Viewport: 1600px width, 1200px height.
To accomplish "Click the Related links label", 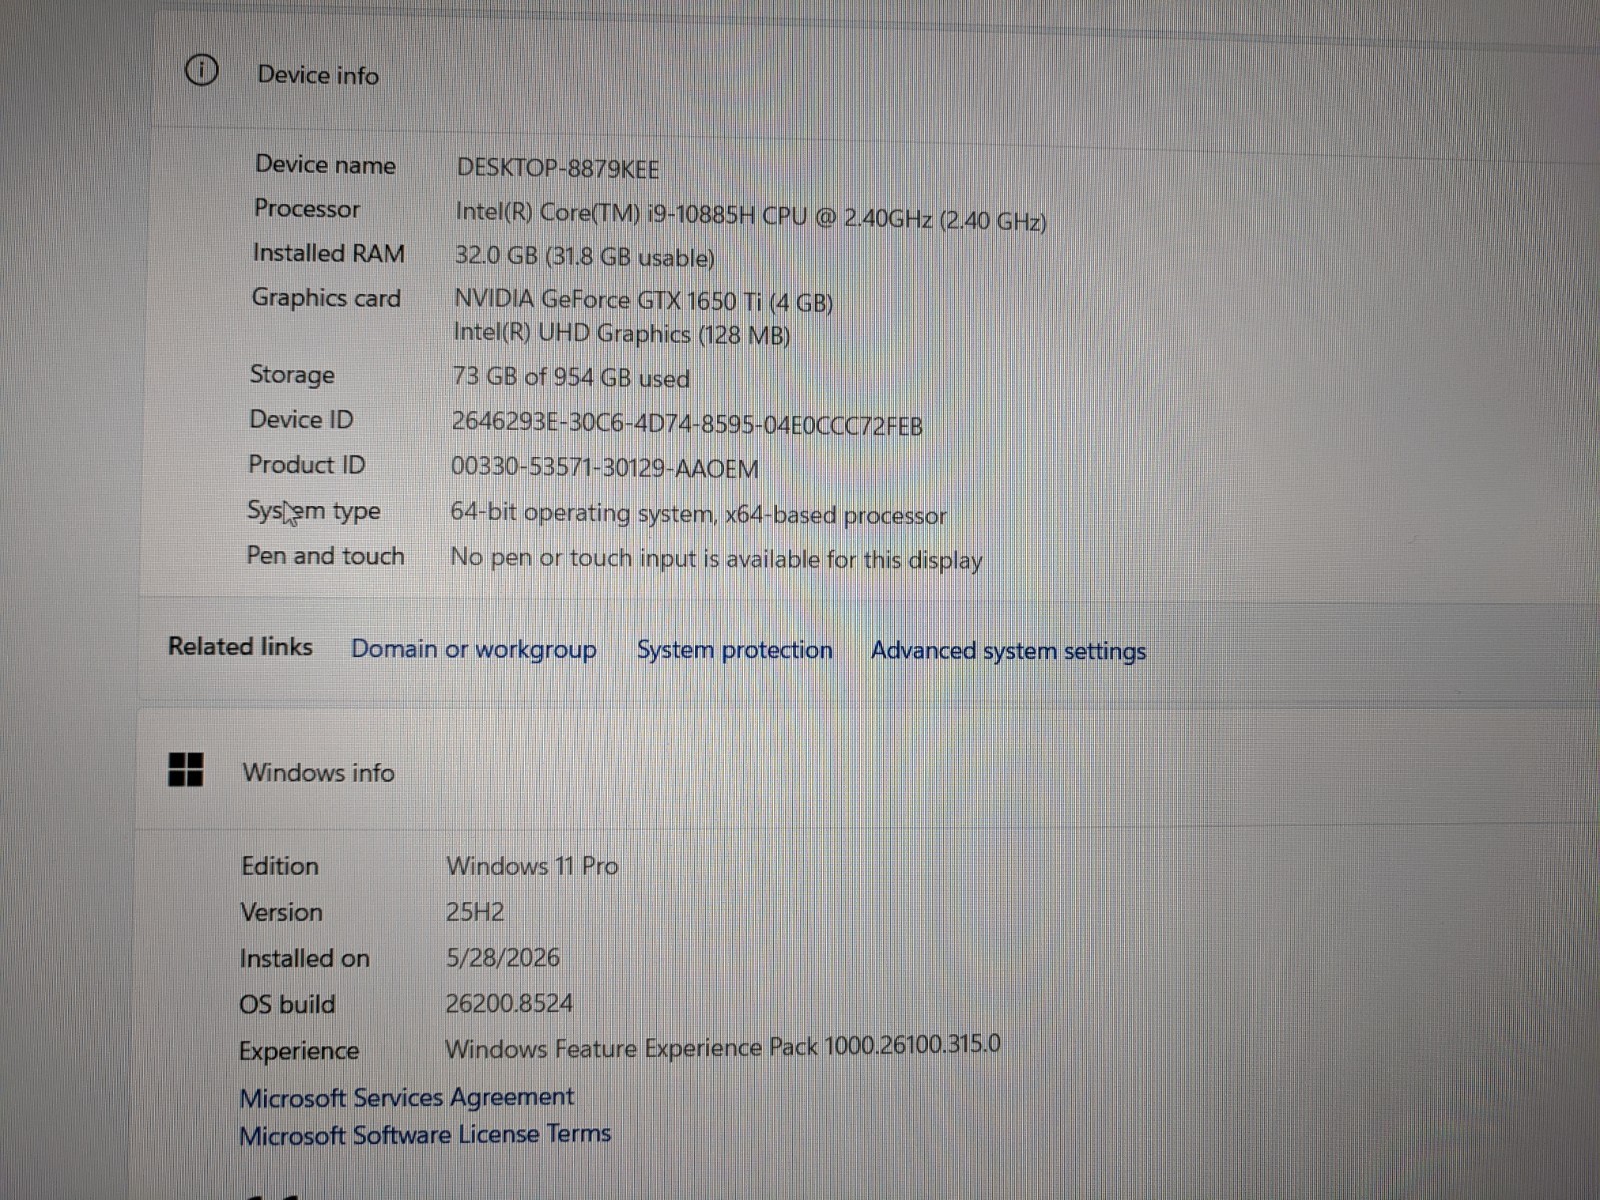I will pyautogui.click(x=241, y=647).
